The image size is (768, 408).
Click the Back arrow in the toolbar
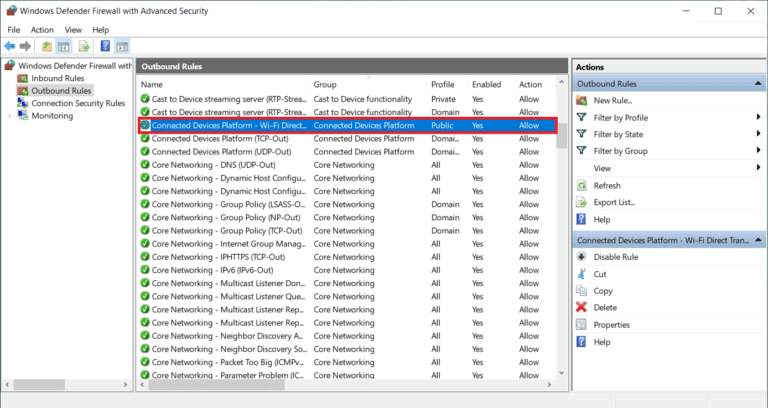(x=10, y=46)
